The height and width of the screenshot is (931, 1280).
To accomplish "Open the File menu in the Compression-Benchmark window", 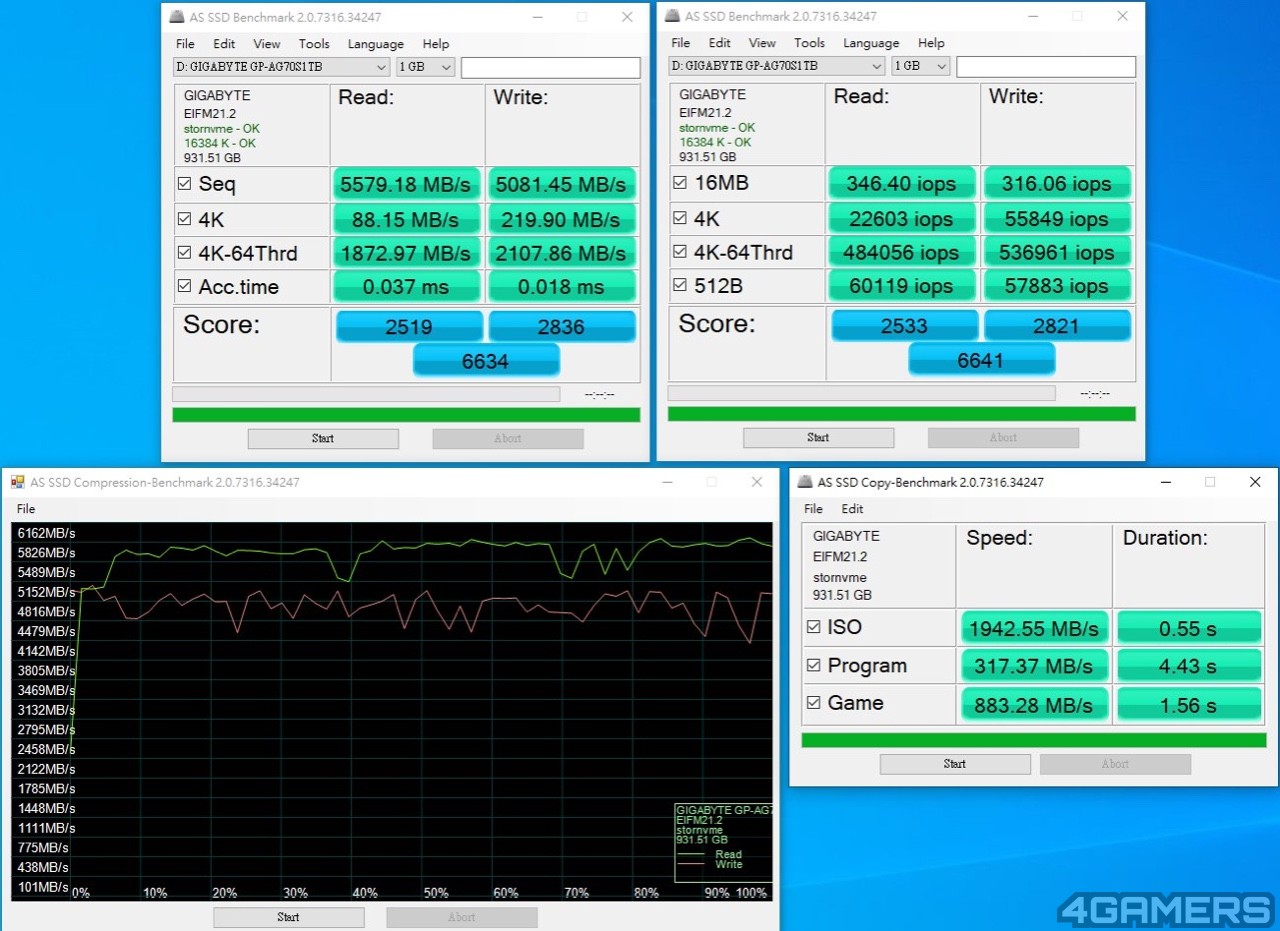I will click(26, 509).
